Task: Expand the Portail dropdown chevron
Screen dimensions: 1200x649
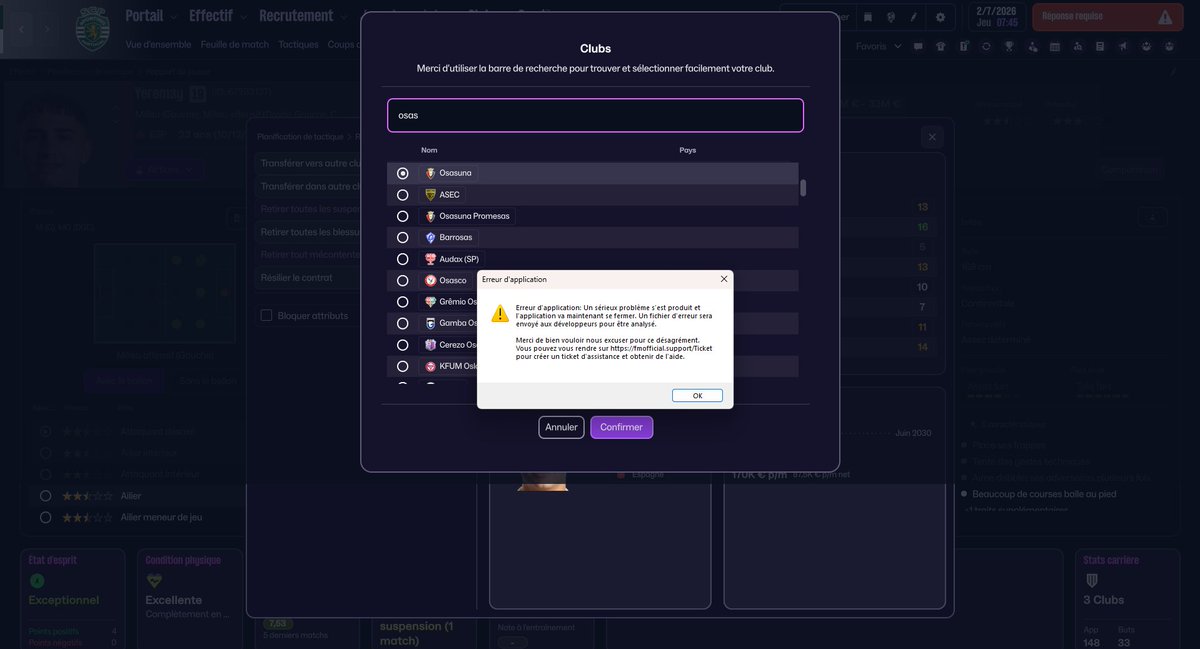Action: pos(174,17)
